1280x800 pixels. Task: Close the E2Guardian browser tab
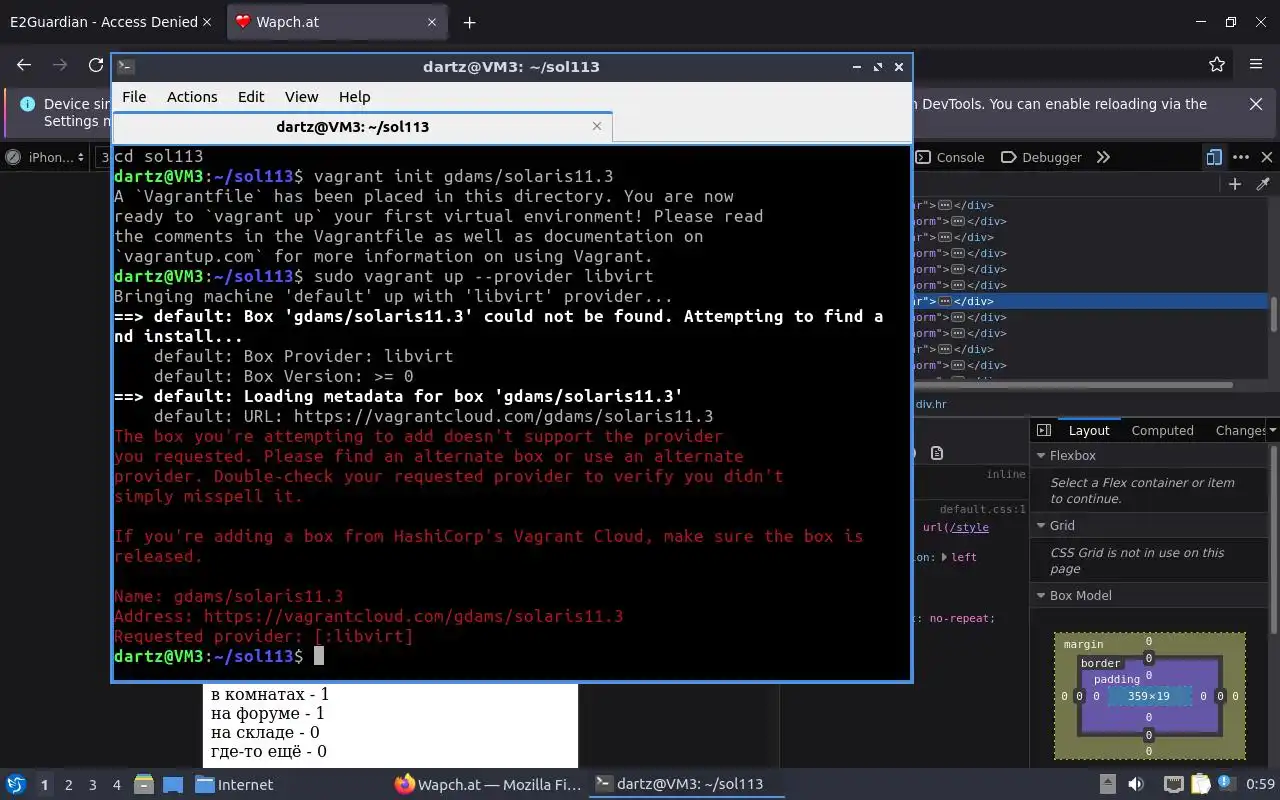[x=207, y=22]
